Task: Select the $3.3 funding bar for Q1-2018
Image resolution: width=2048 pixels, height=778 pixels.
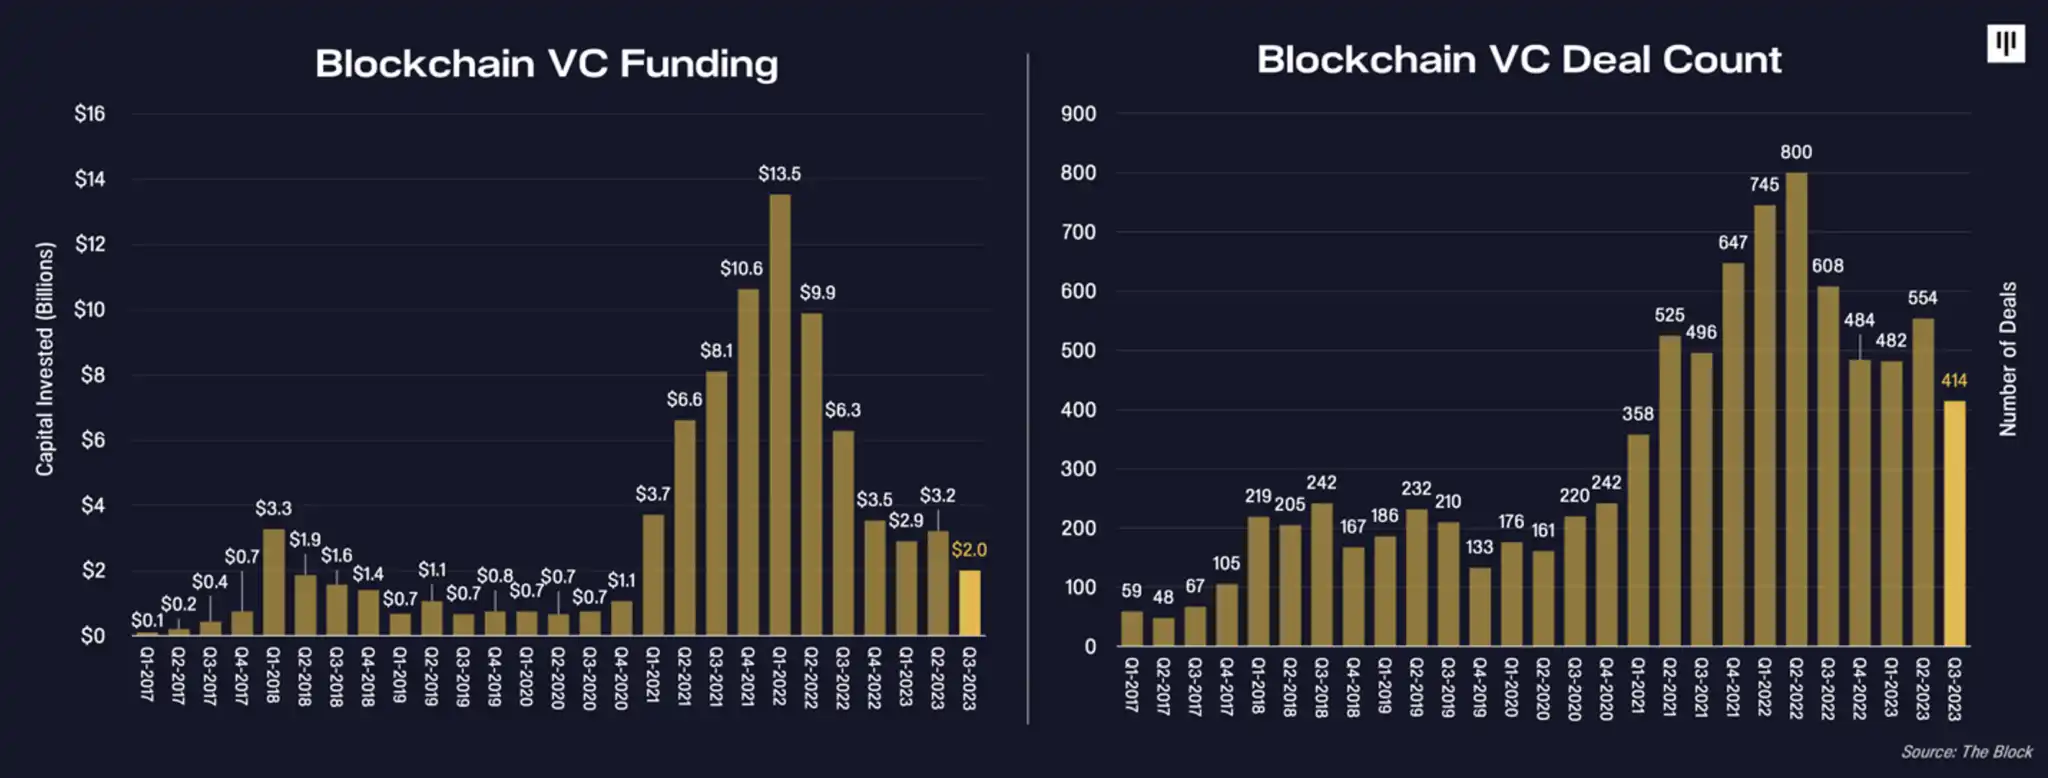Action: tap(273, 582)
